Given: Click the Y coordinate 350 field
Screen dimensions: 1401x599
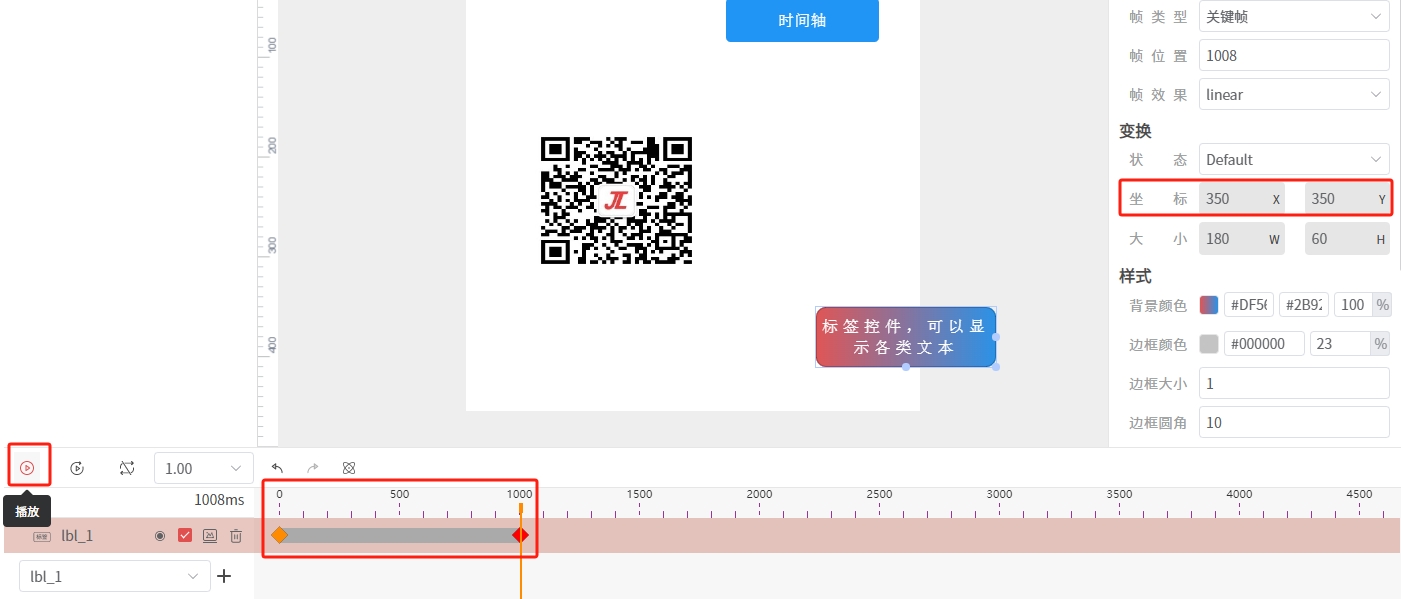Looking at the screenshot, I should 1347,198.
